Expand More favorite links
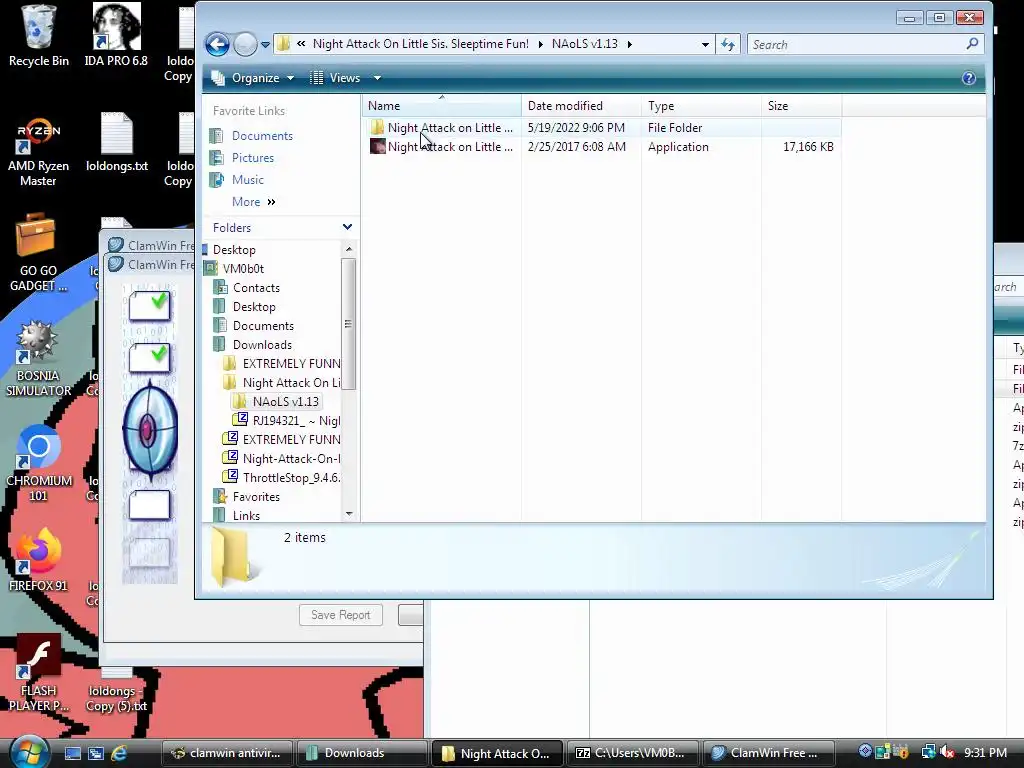The width and height of the screenshot is (1024, 768). (x=253, y=202)
